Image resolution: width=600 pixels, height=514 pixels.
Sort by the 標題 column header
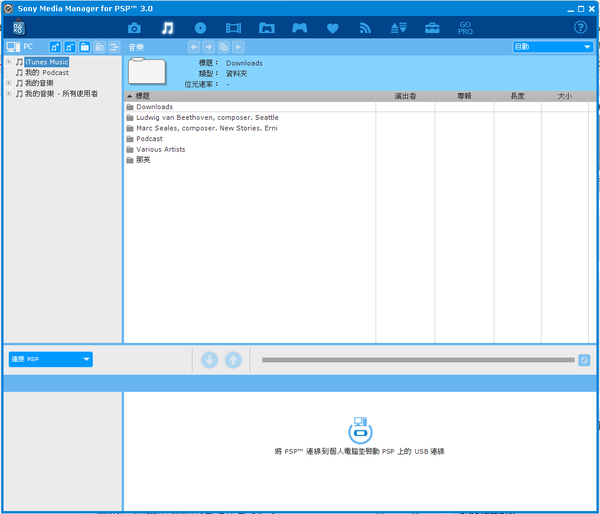tap(250, 96)
